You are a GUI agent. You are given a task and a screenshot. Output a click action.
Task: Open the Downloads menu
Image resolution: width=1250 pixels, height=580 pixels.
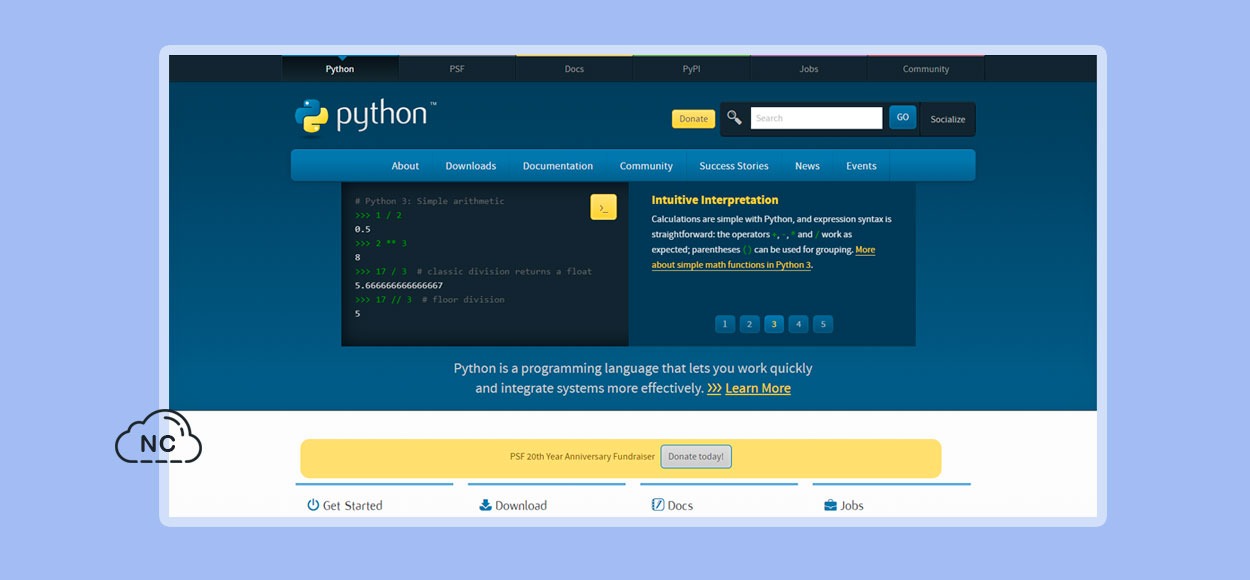[471, 166]
